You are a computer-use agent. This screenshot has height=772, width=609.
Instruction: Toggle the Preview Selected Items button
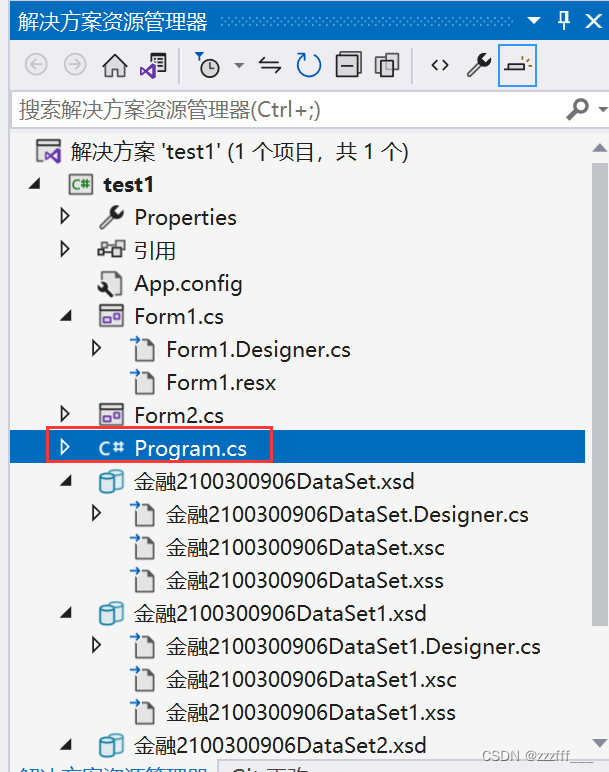[x=517, y=65]
